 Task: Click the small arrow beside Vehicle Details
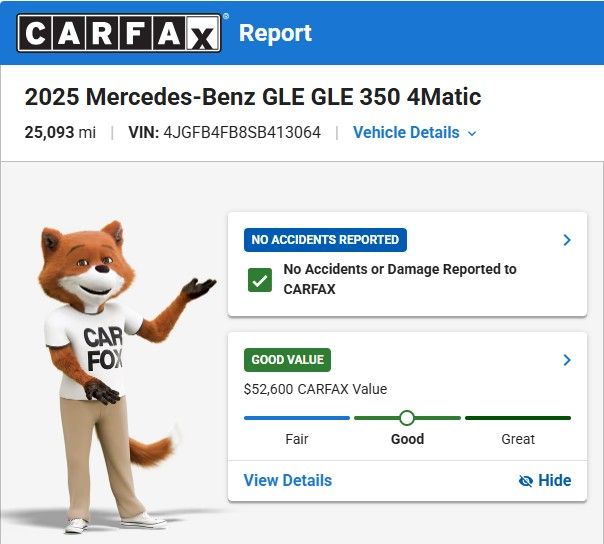(x=472, y=134)
